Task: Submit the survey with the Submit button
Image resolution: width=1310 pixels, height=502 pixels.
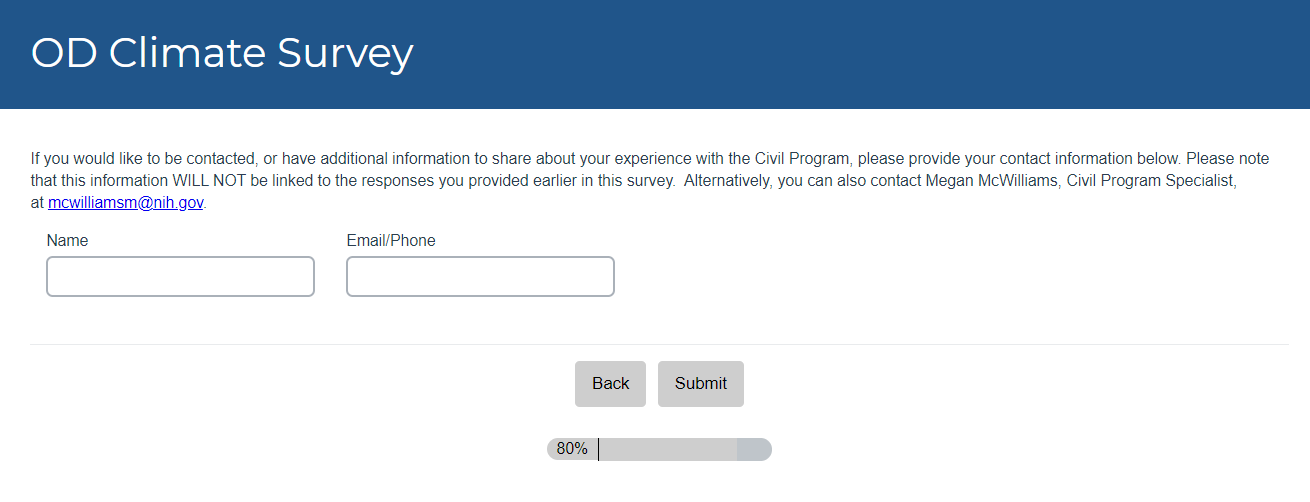Action: pos(700,384)
